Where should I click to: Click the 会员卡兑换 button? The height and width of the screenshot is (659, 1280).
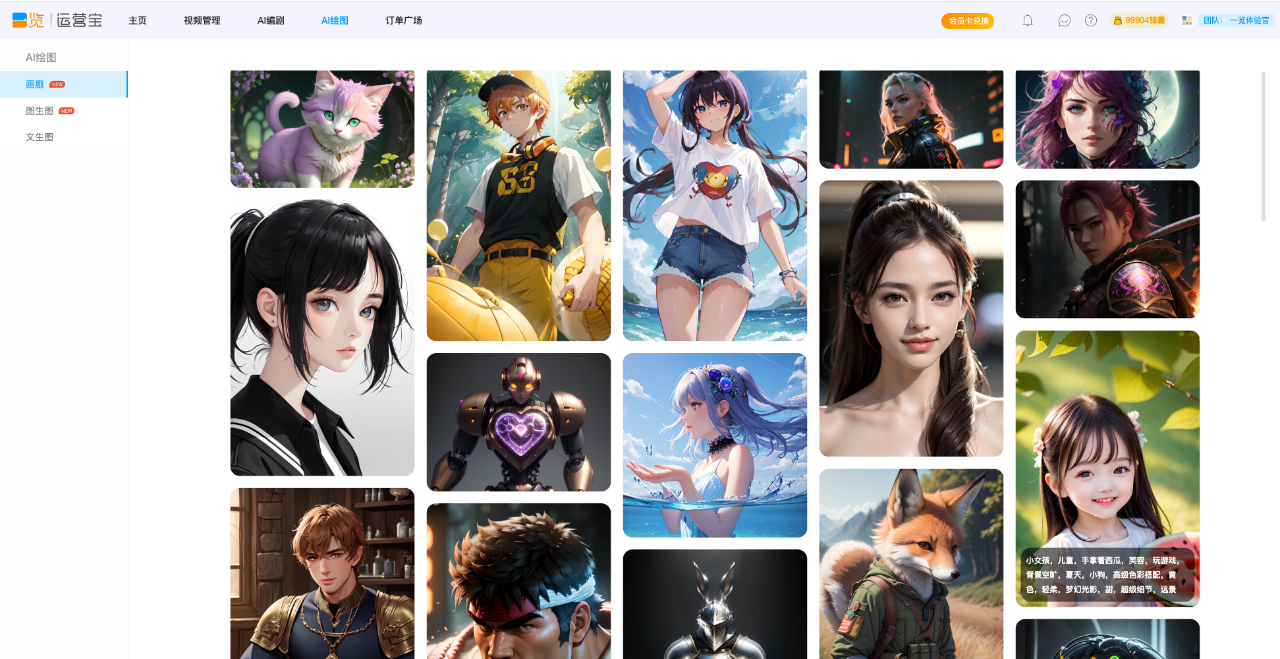coord(968,21)
